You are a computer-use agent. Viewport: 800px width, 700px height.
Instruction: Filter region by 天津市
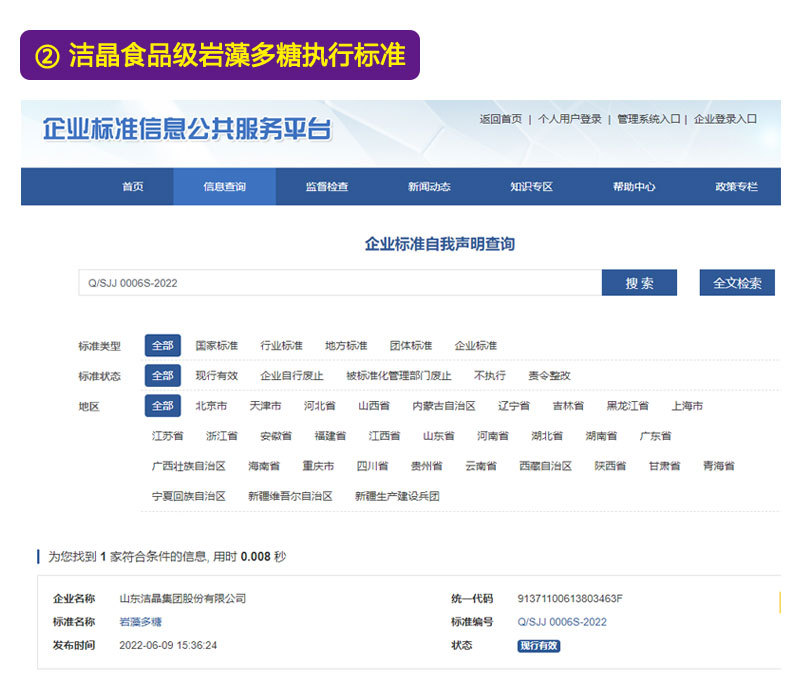[x=265, y=406]
